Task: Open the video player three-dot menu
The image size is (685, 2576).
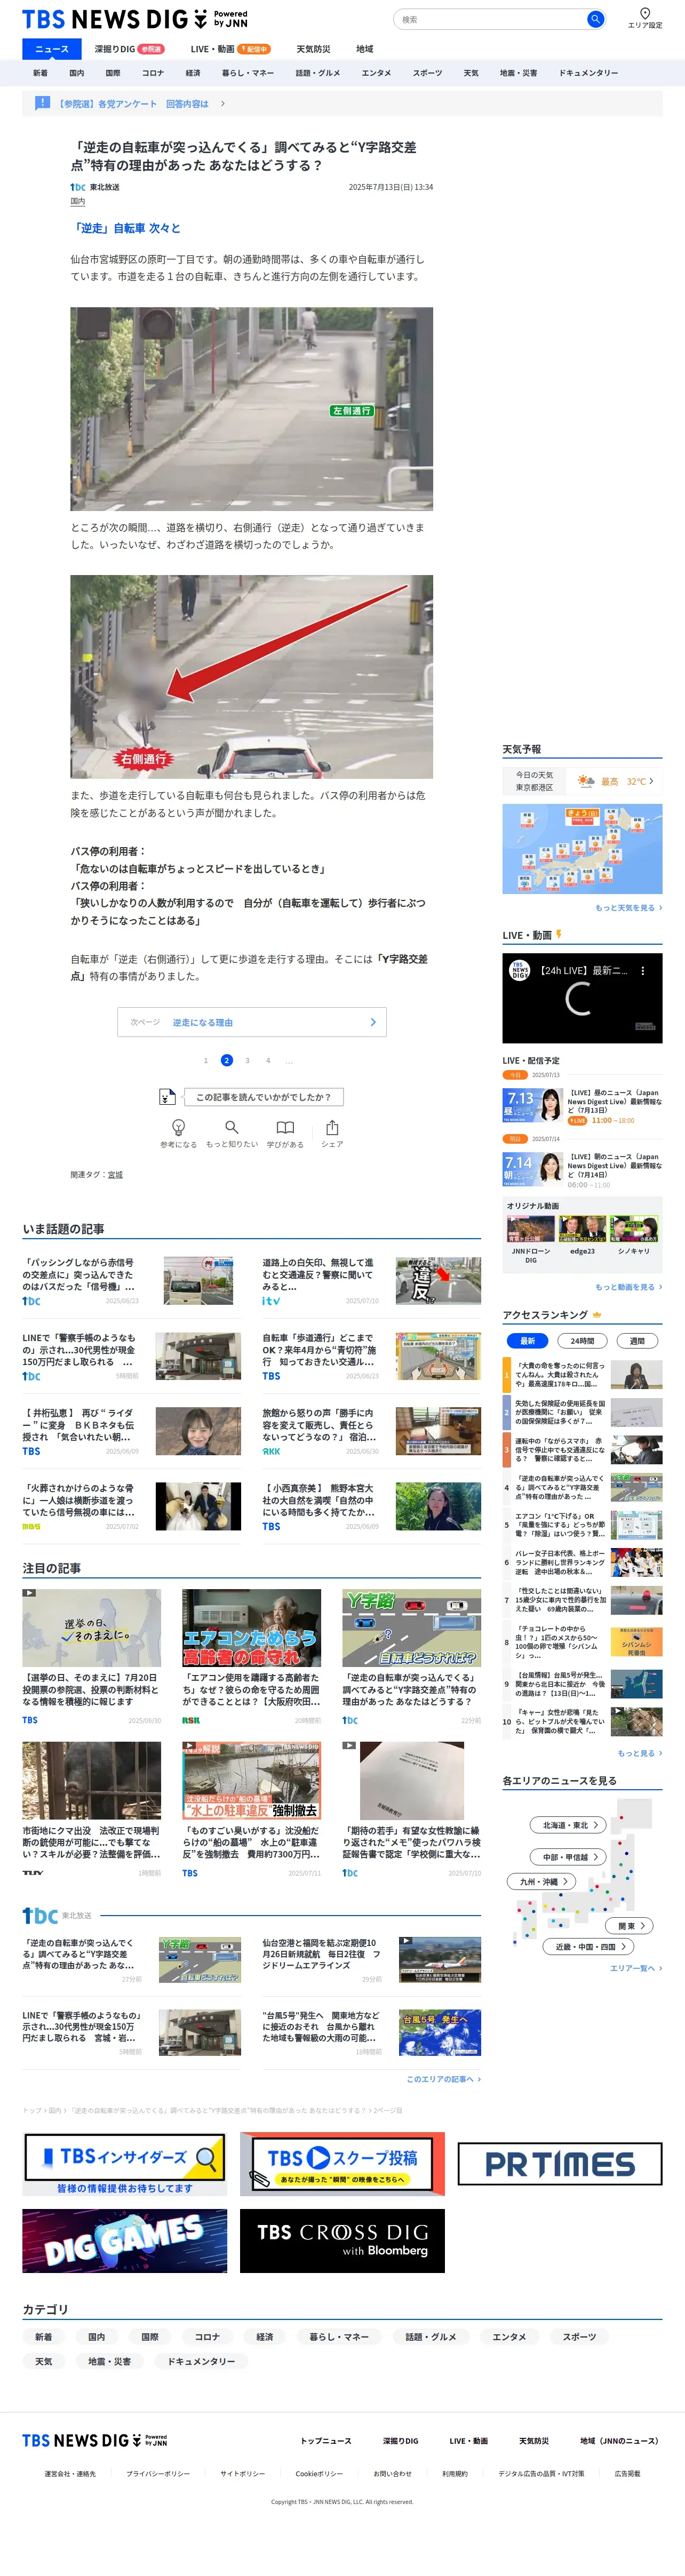Action: tap(643, 970)
